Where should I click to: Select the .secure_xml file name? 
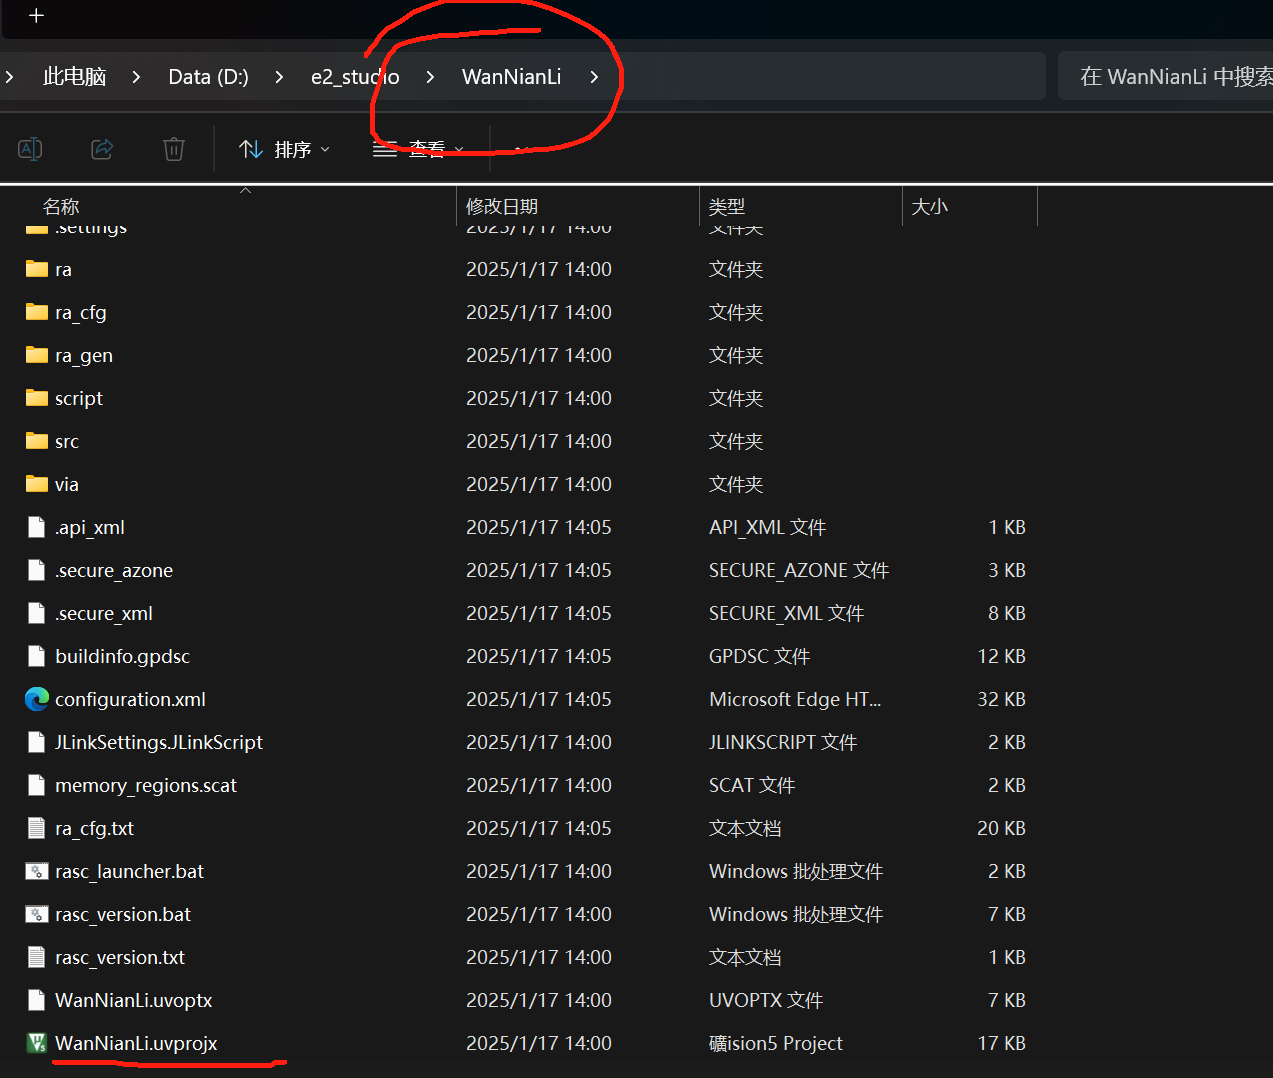[x=104, y=613]
